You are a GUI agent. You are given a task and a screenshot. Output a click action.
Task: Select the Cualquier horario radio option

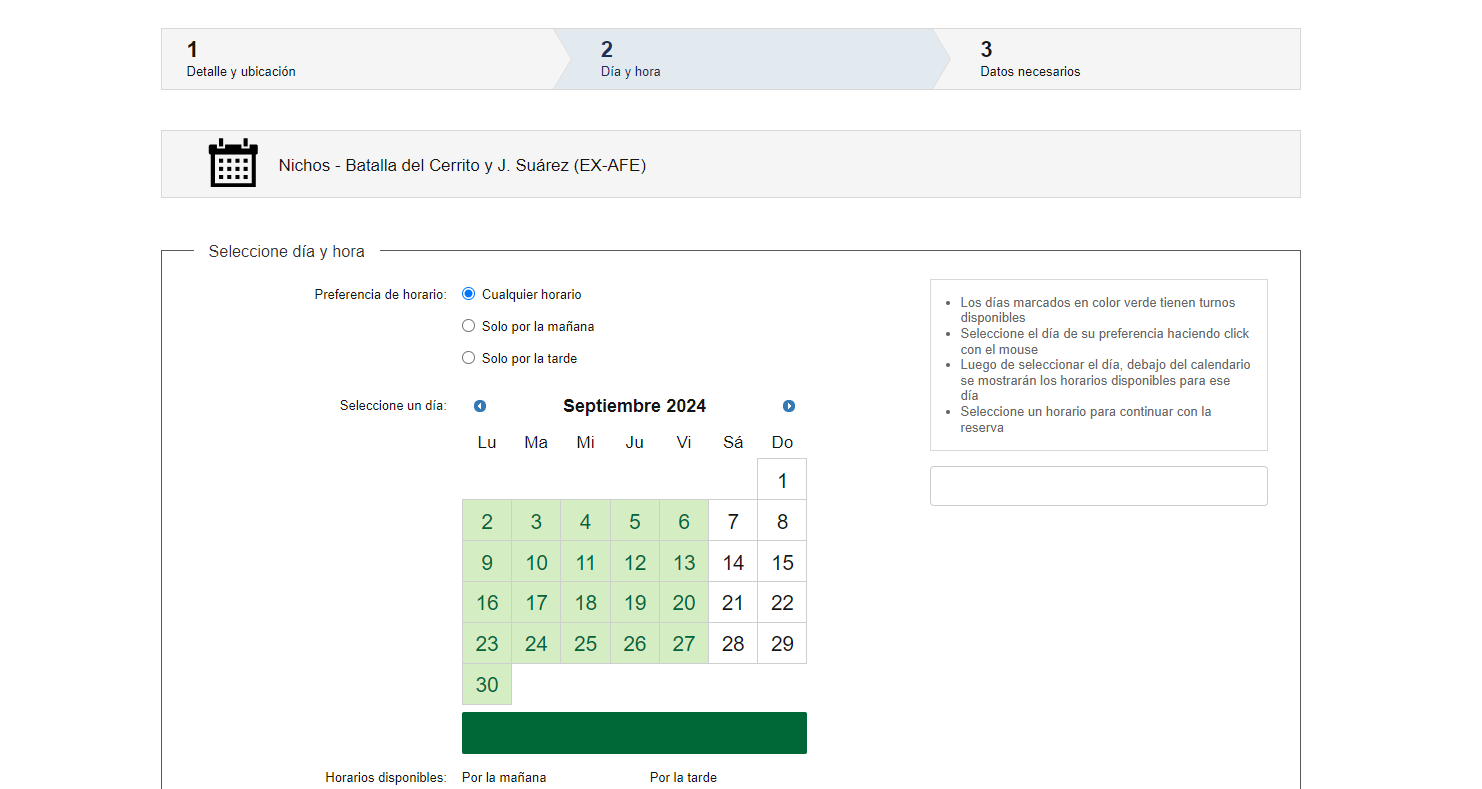coord(468,294)
